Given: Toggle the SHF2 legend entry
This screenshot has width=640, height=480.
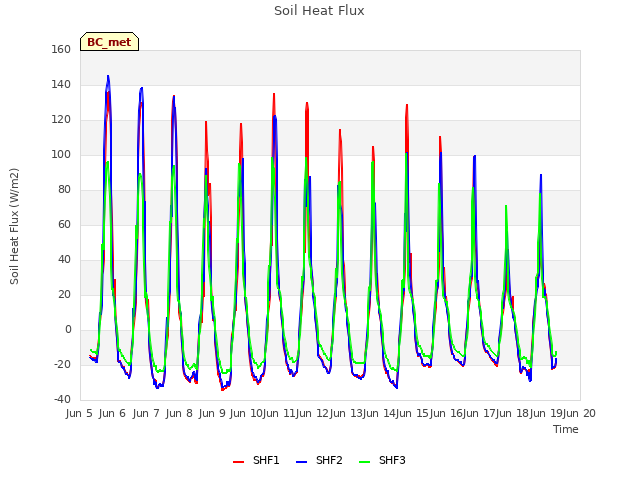Looking at the screenshot, I should click(319, 460).
